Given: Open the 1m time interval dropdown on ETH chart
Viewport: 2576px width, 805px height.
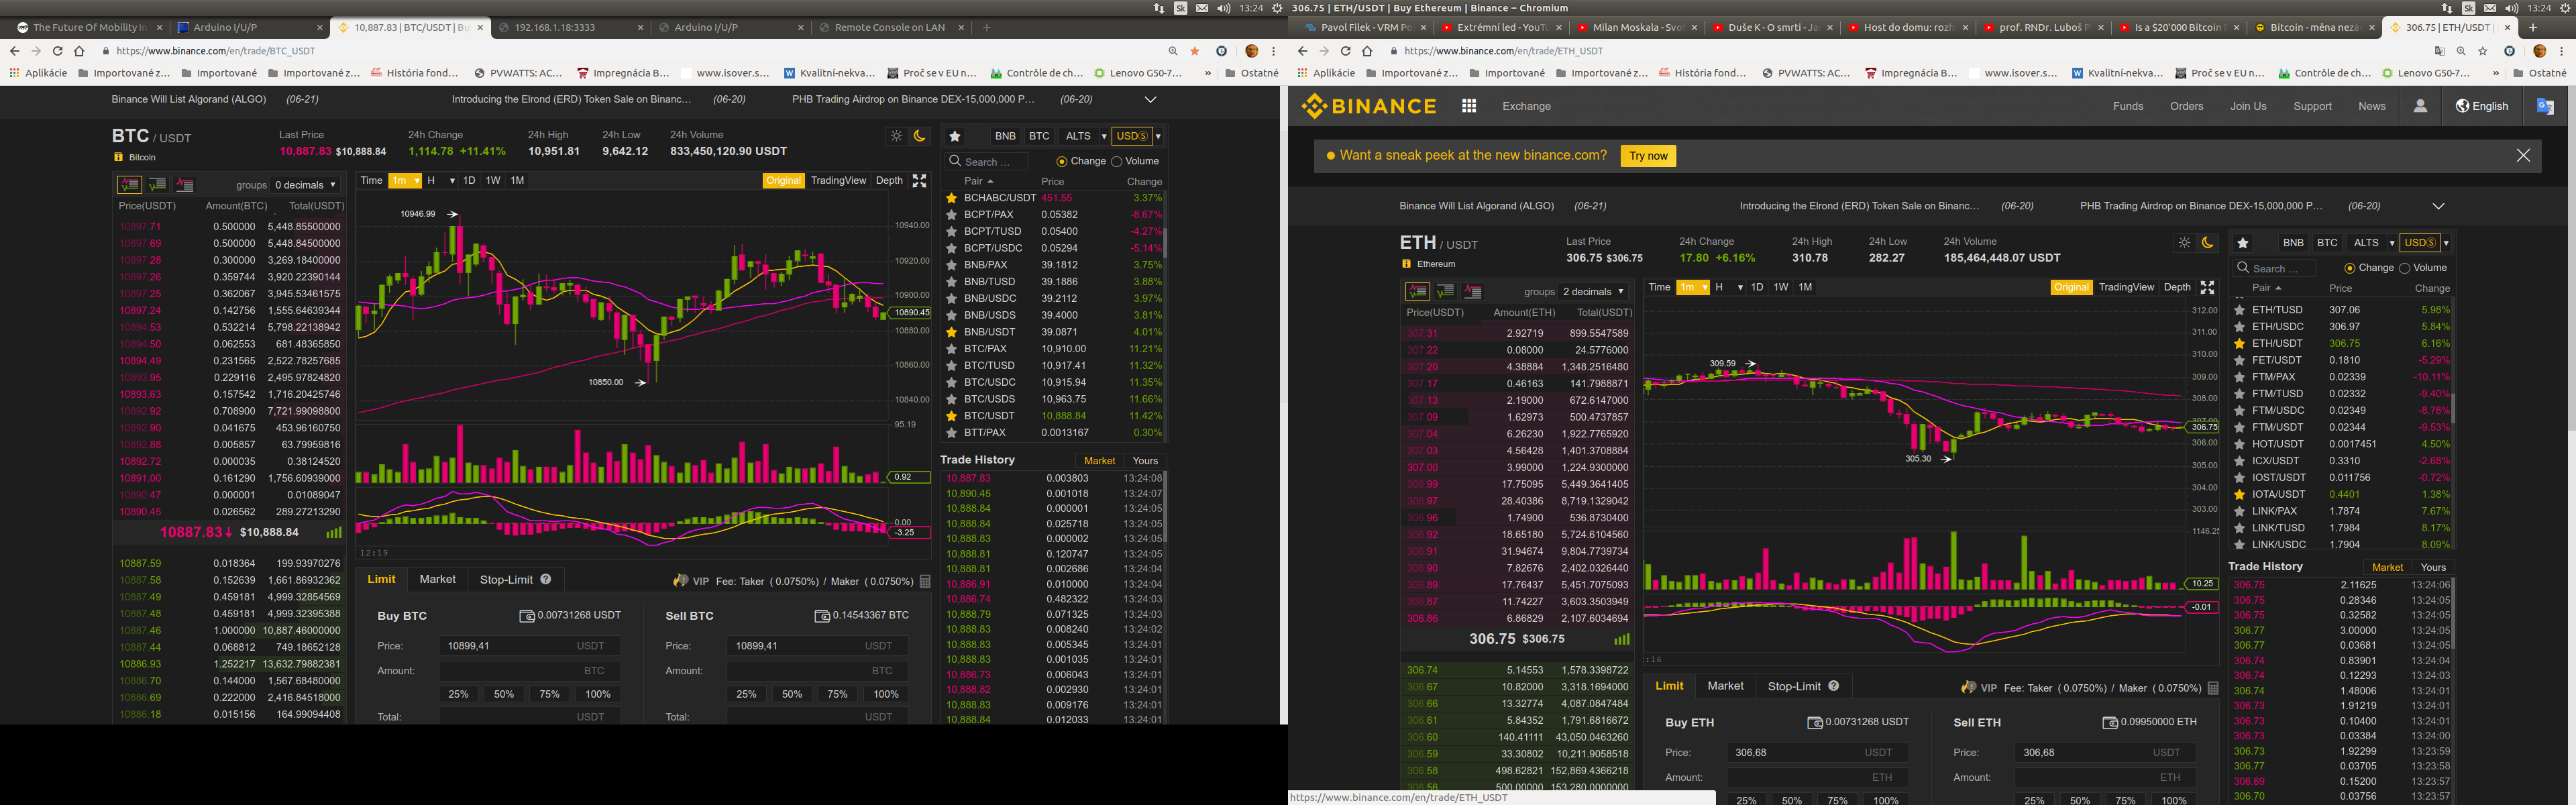Looking at the screenshot, I should (x=1693, y=288).
